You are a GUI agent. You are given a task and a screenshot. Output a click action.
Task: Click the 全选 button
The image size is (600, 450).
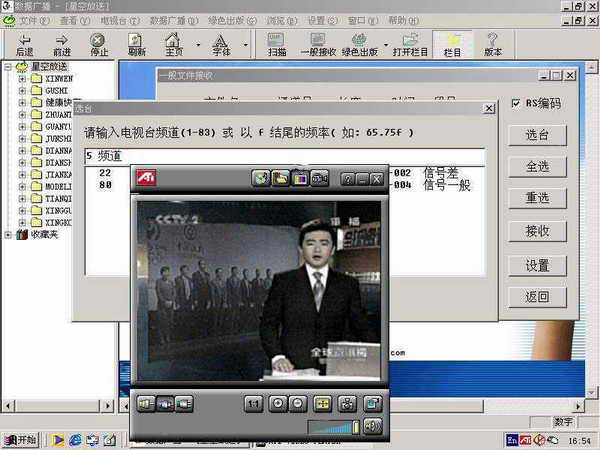click(x=537, y=167)
